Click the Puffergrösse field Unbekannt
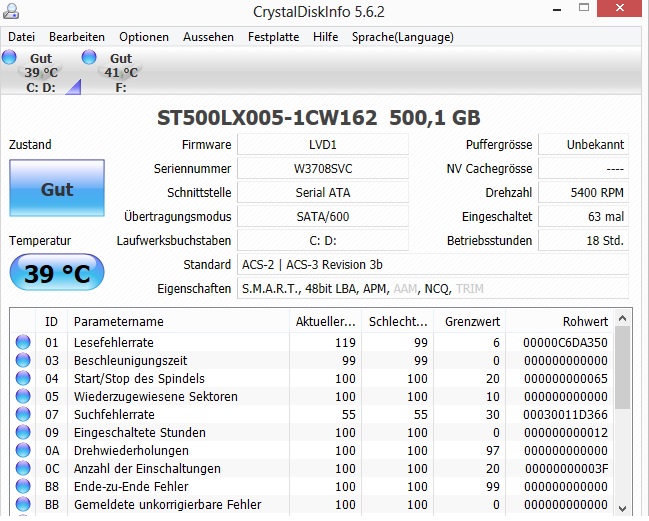The height and width of the screenshot is (521, 649). pos(583,144)
